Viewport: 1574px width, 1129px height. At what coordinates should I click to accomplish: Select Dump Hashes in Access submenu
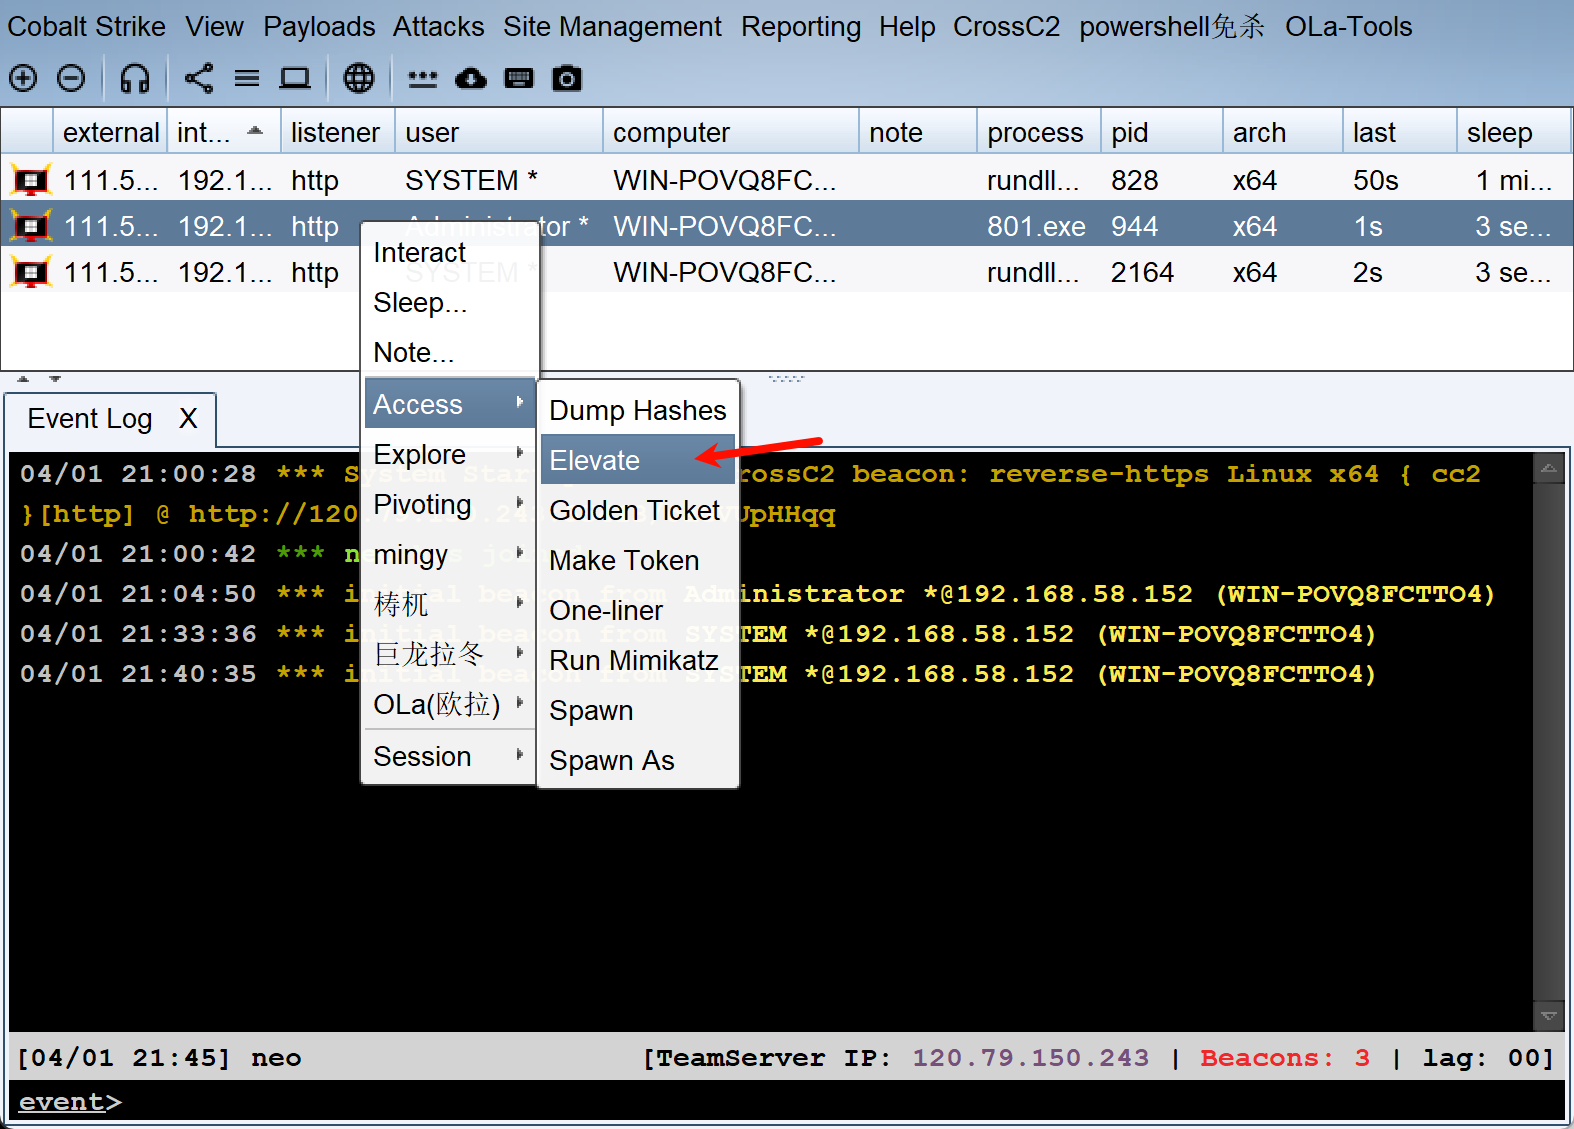tap(638, 410)
